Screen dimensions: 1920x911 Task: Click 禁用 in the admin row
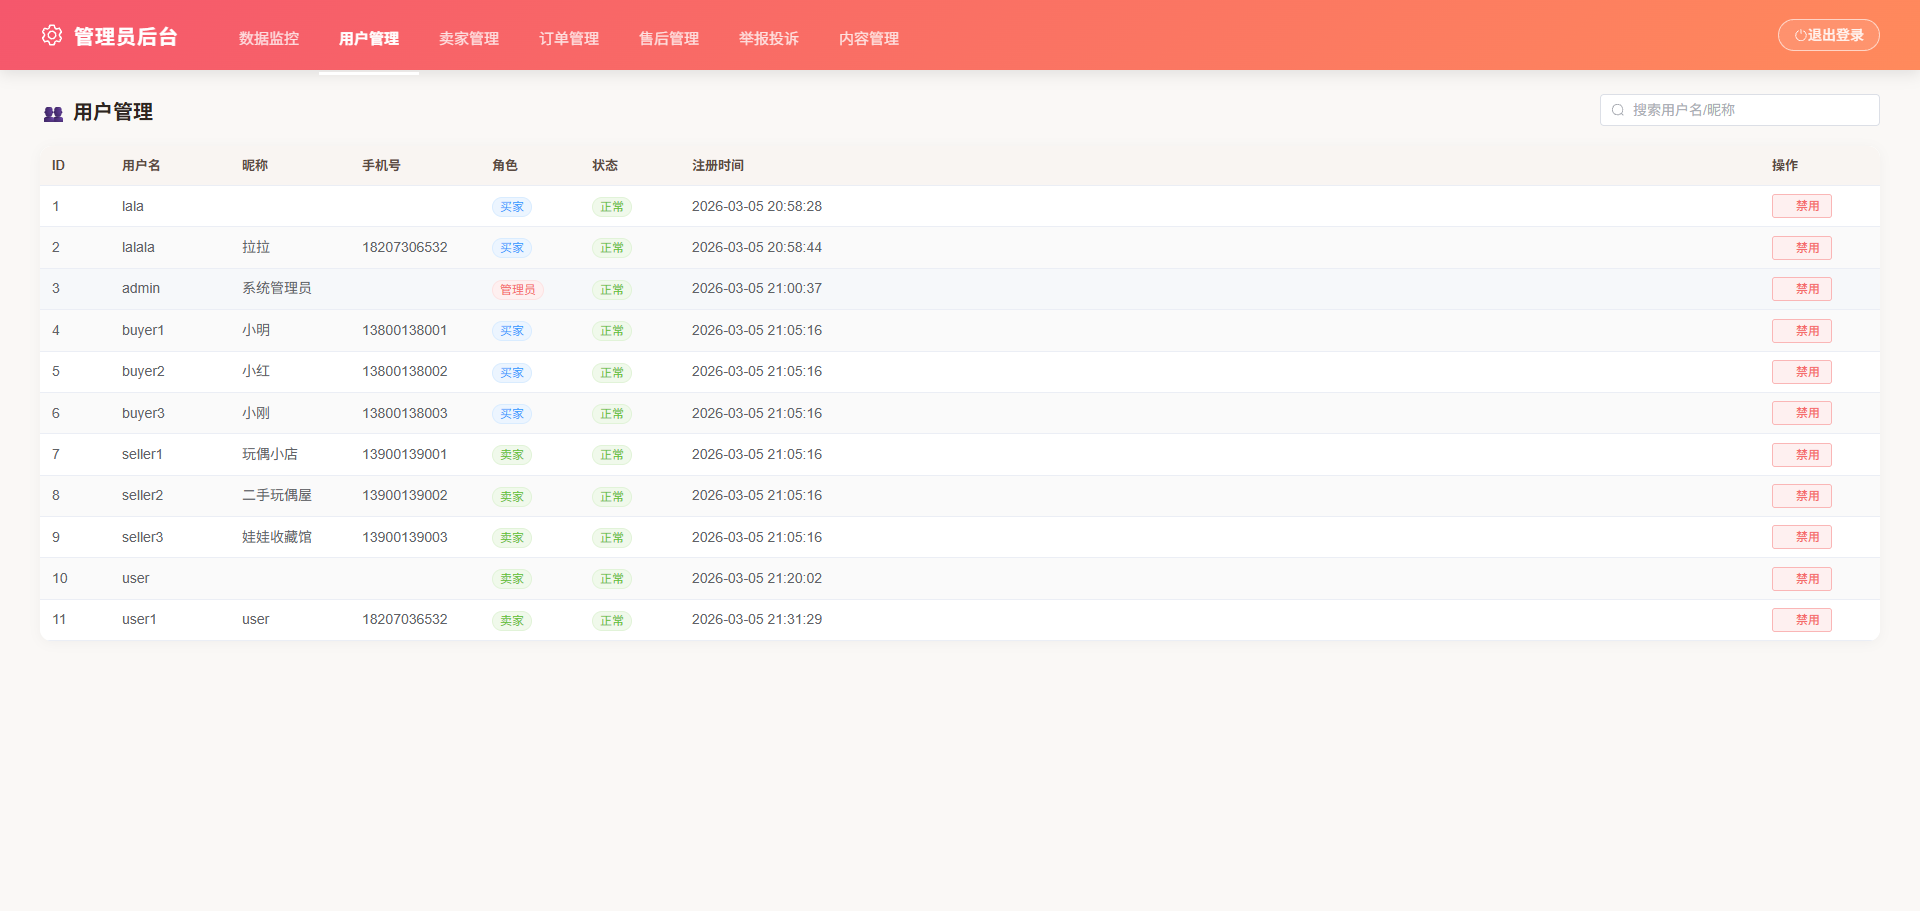tap(1802, 289)
